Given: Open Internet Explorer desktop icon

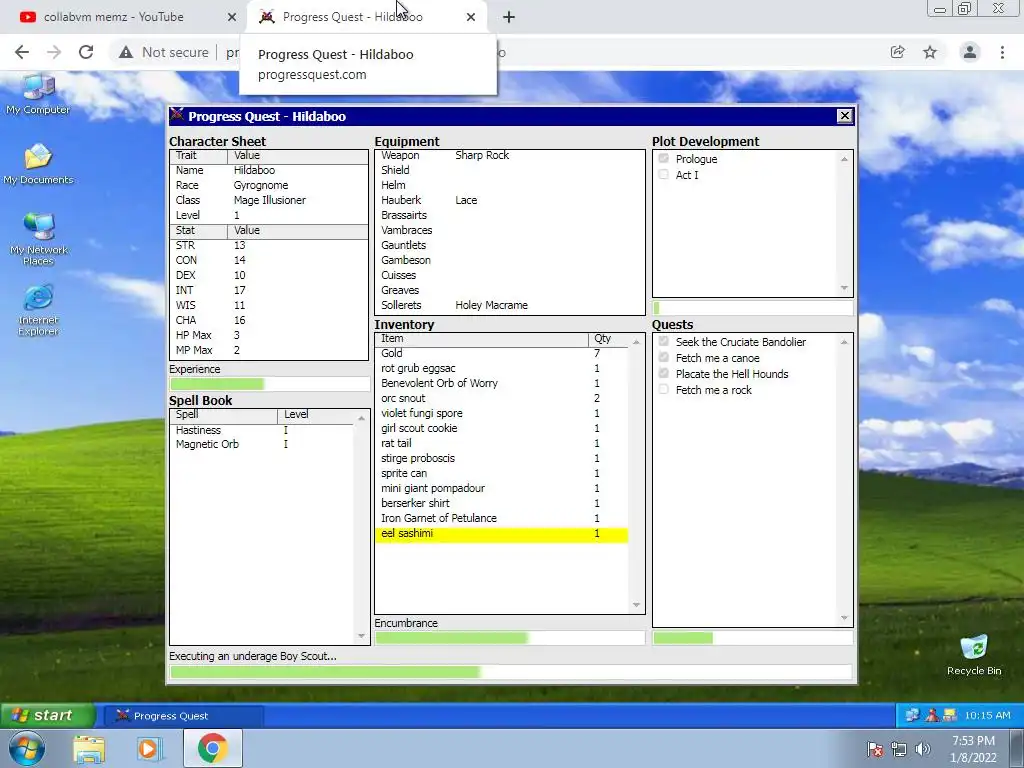Looking at the screenshot, I should click(x=38, y=310).
